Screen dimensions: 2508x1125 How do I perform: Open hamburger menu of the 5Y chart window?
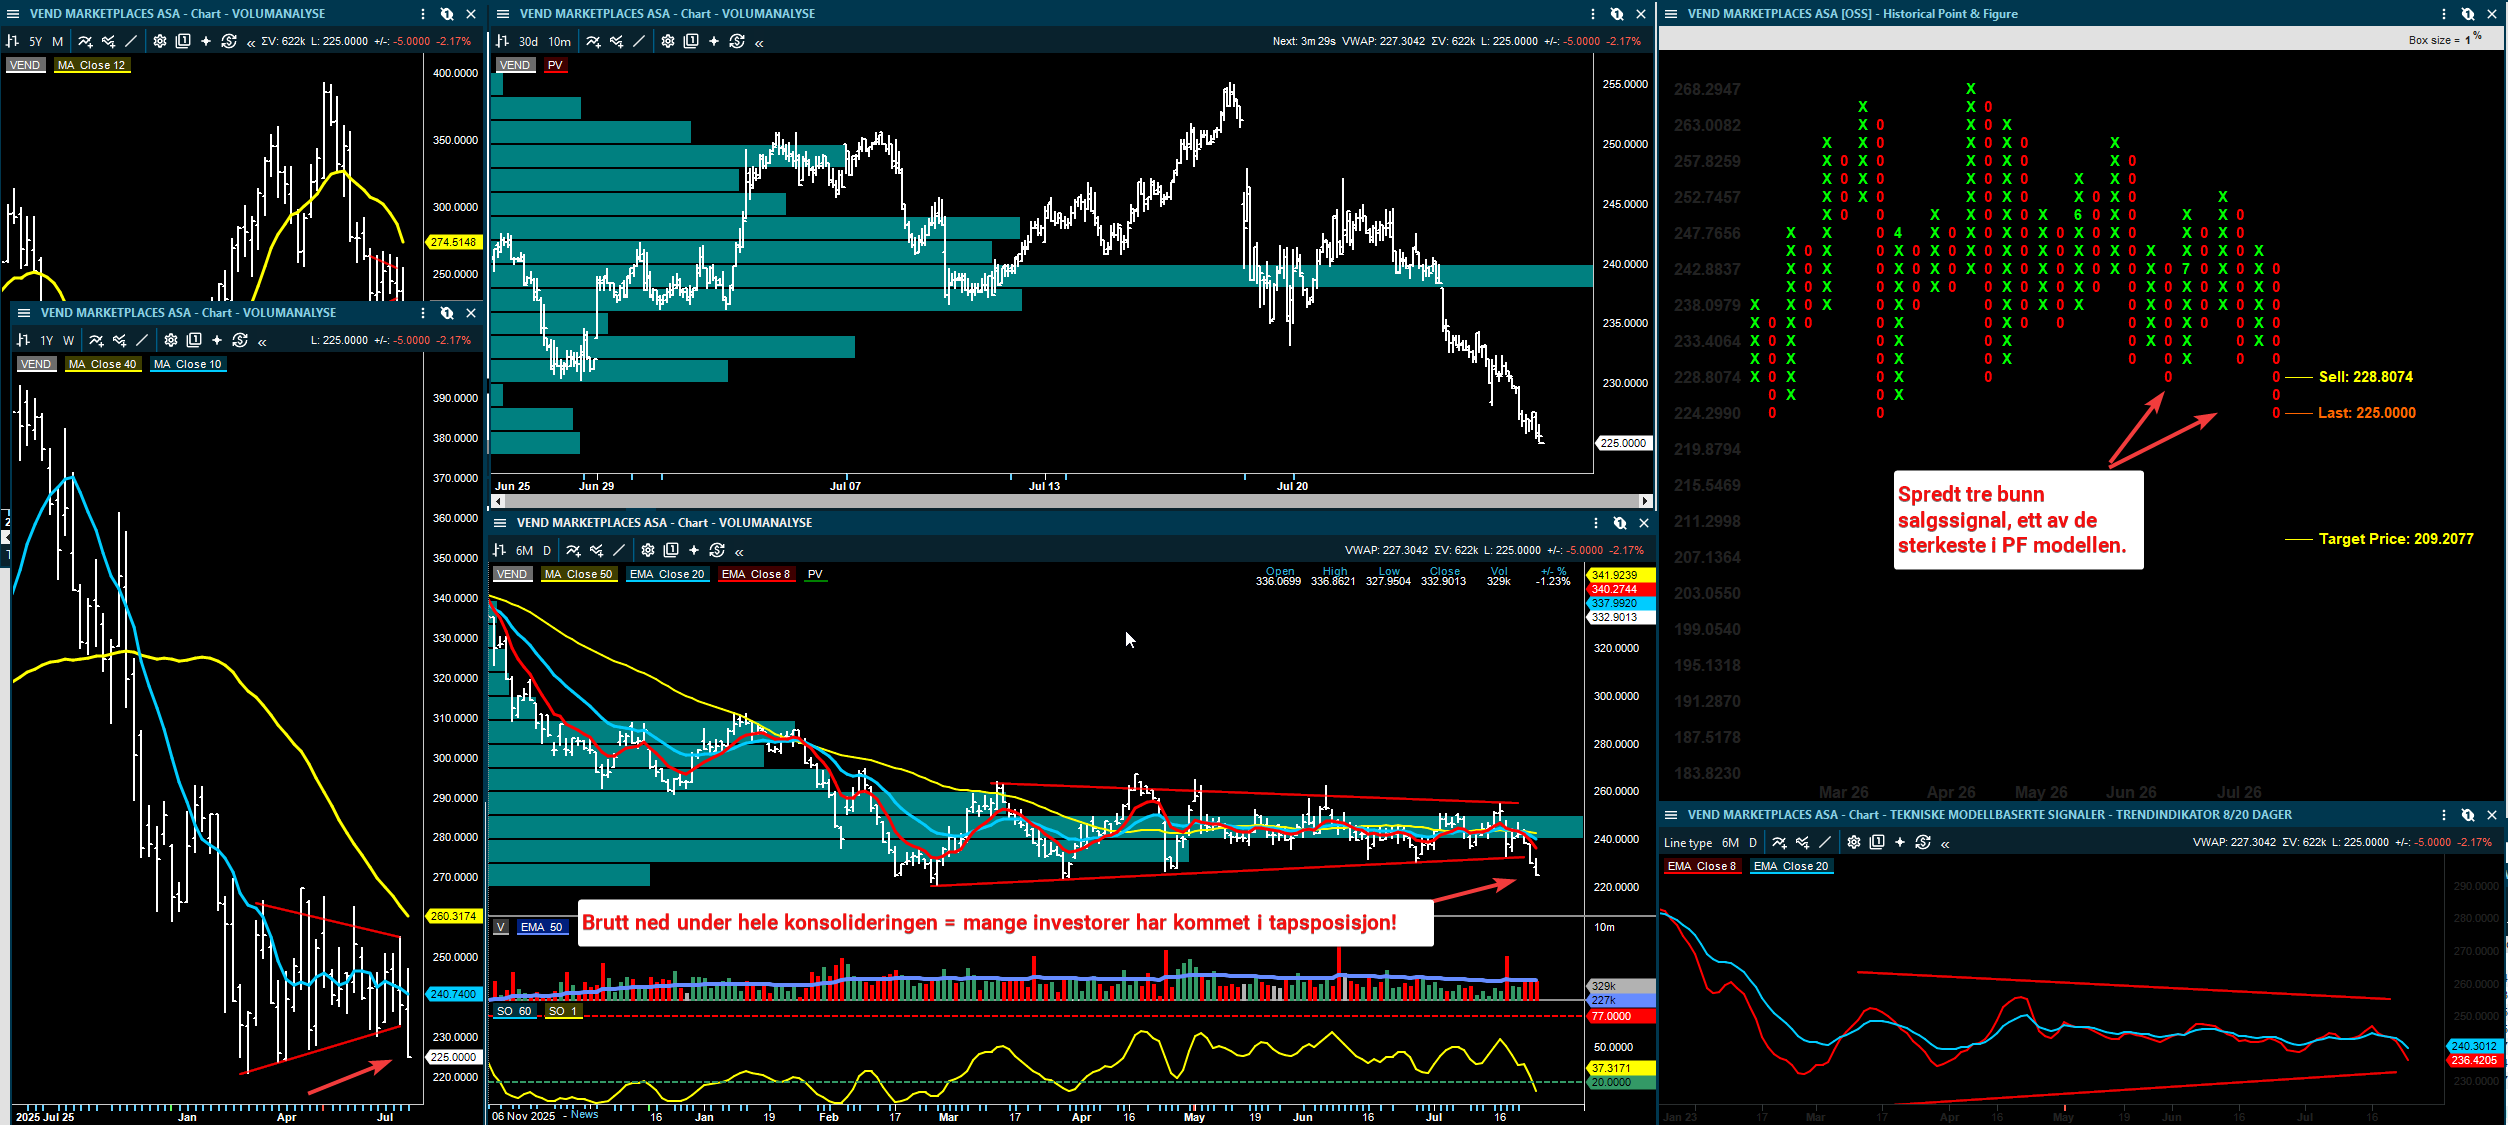pos(12,14)
